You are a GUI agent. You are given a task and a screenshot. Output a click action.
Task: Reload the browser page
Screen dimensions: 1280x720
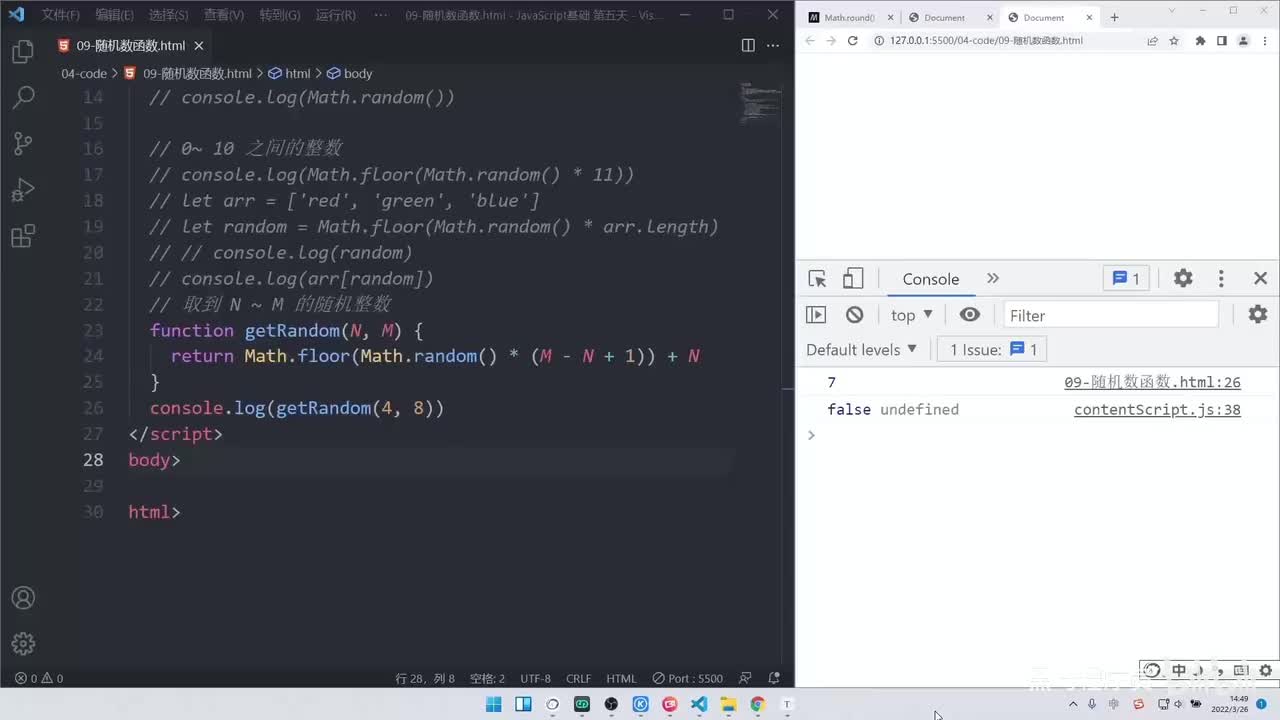pyautogui.click(x=853, y=41)
